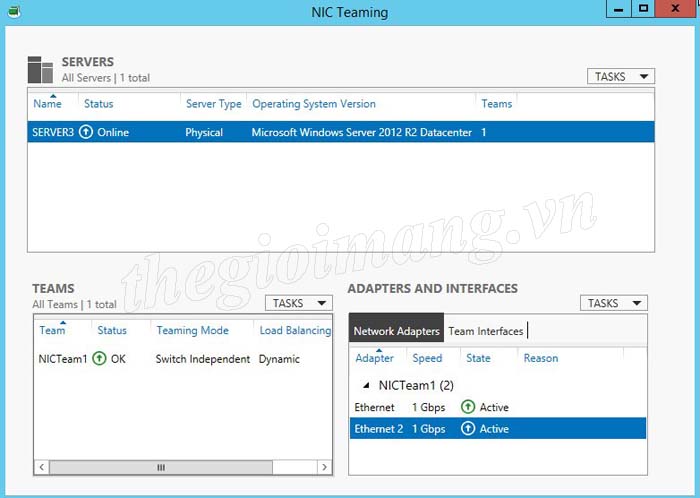Click the 'Dynamic' load balancing cell
Image resolution: width=700 pixels, height=498 pixels.
tap(279, 359)
